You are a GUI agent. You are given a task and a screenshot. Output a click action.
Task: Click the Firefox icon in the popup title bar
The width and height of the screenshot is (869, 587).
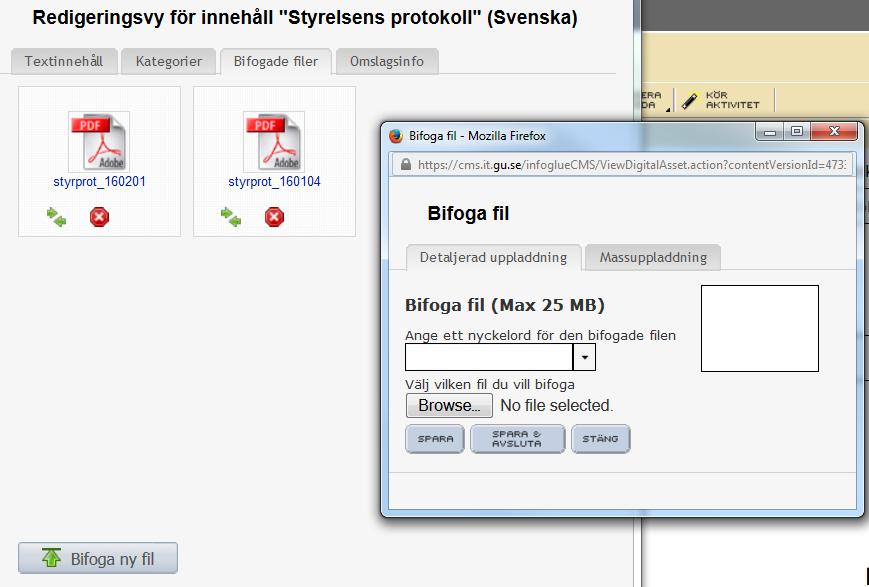(x=396, y=136)
